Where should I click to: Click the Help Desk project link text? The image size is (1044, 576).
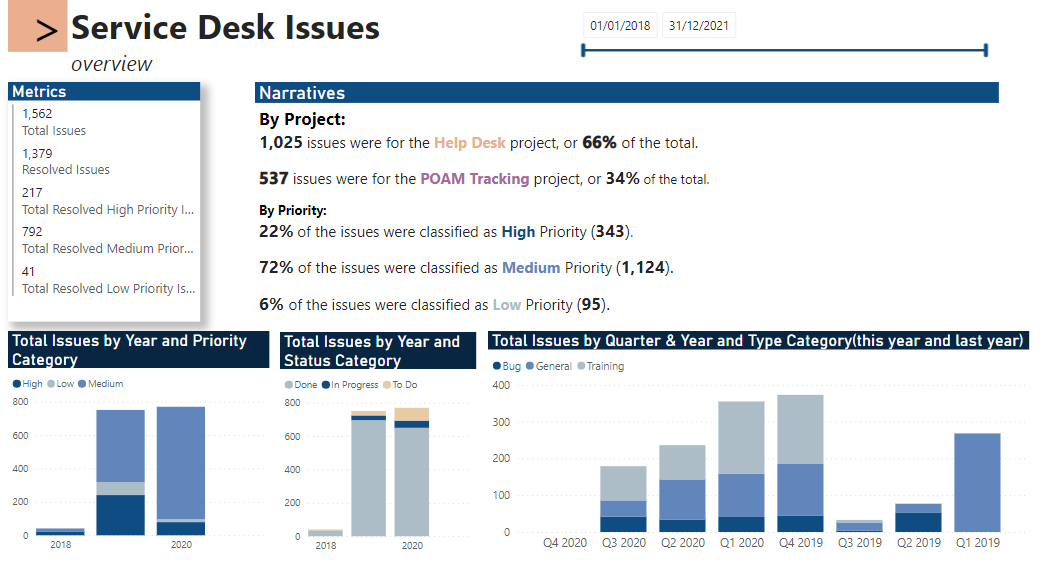tap(469, 143)
